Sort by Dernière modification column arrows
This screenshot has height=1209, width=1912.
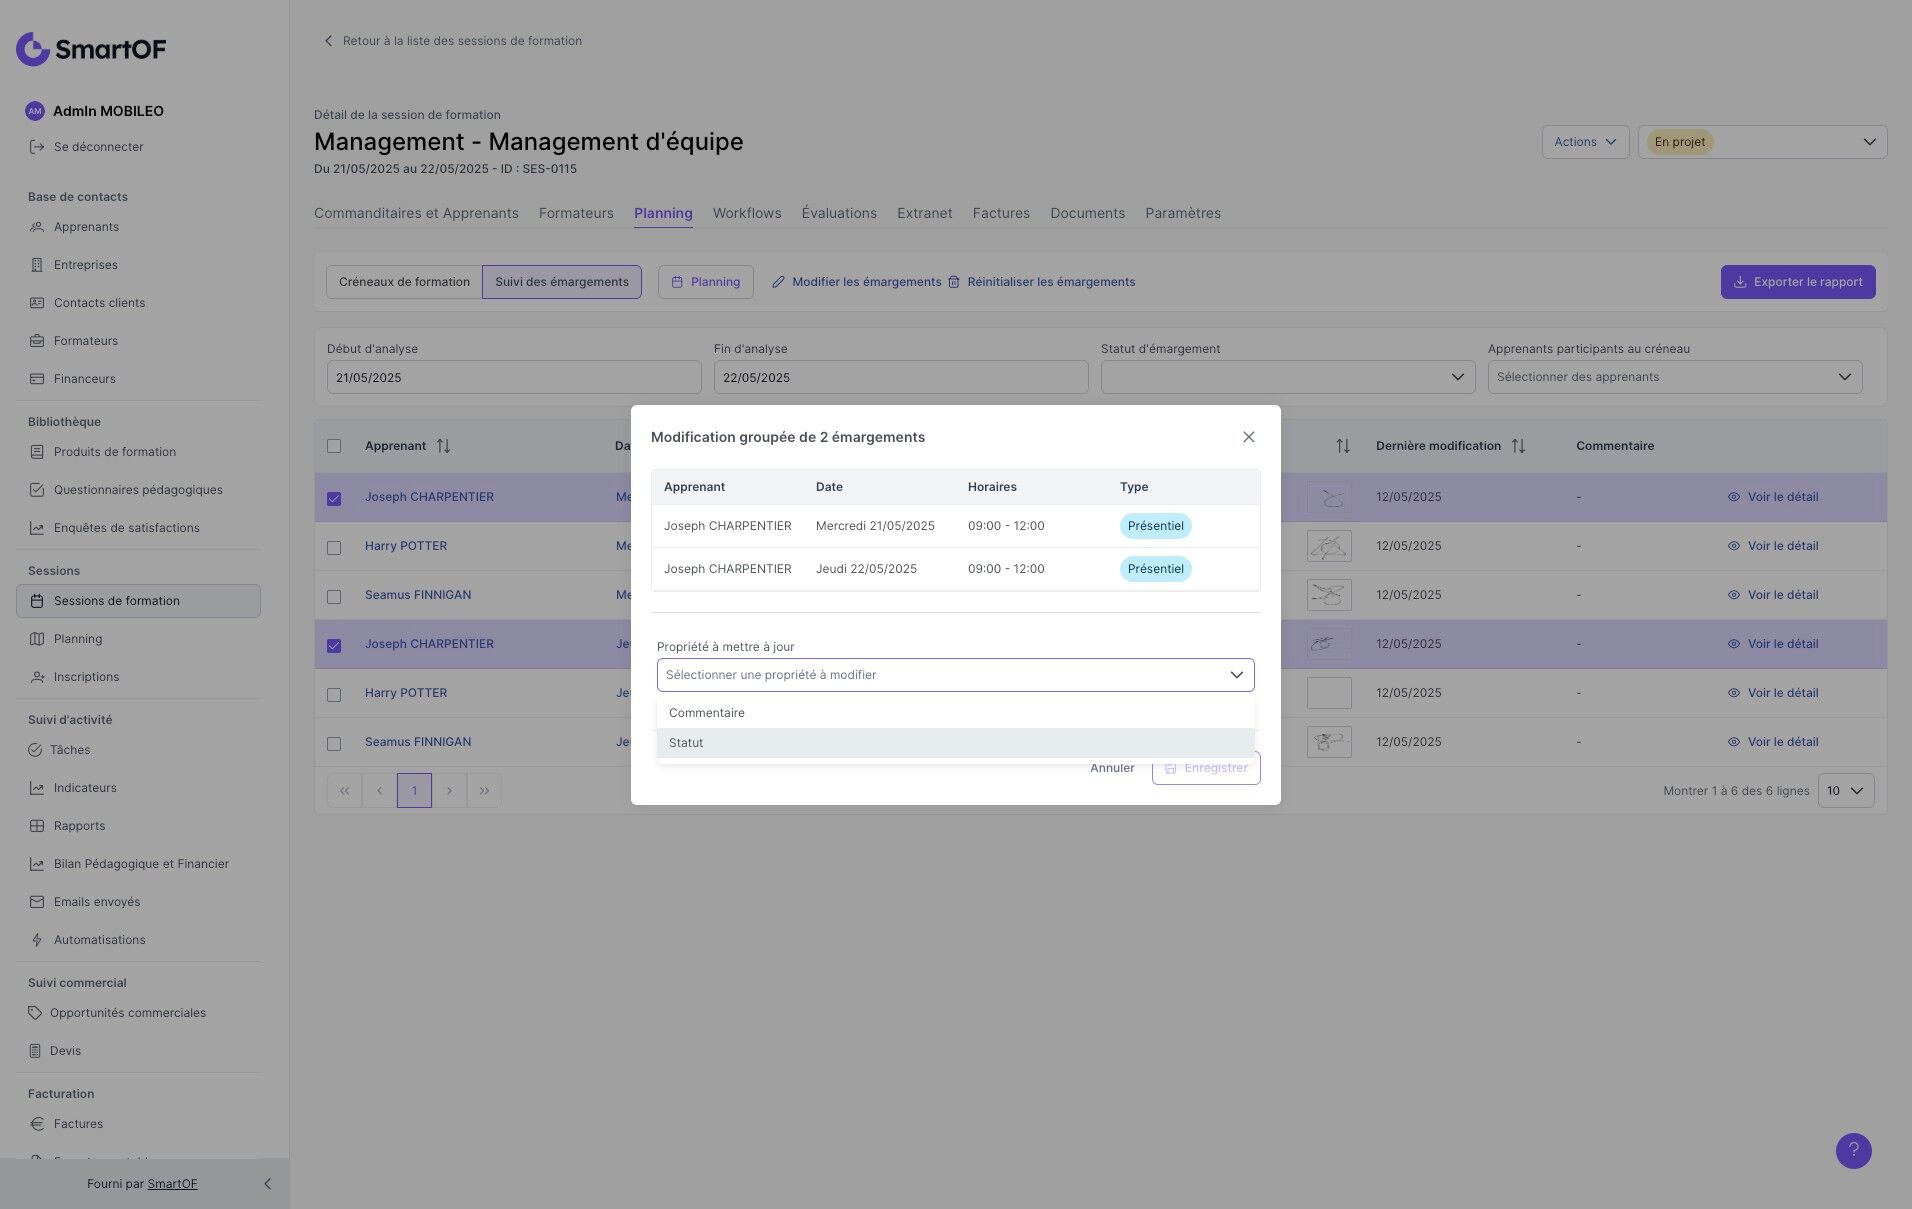[1518, 446]
